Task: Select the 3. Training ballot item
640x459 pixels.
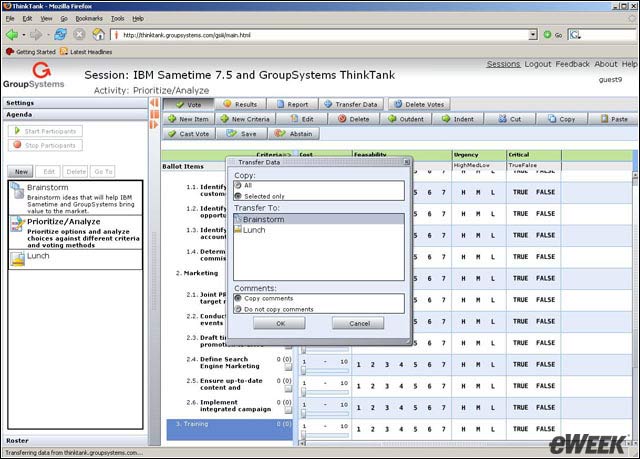Action: (x=230, y=429)
